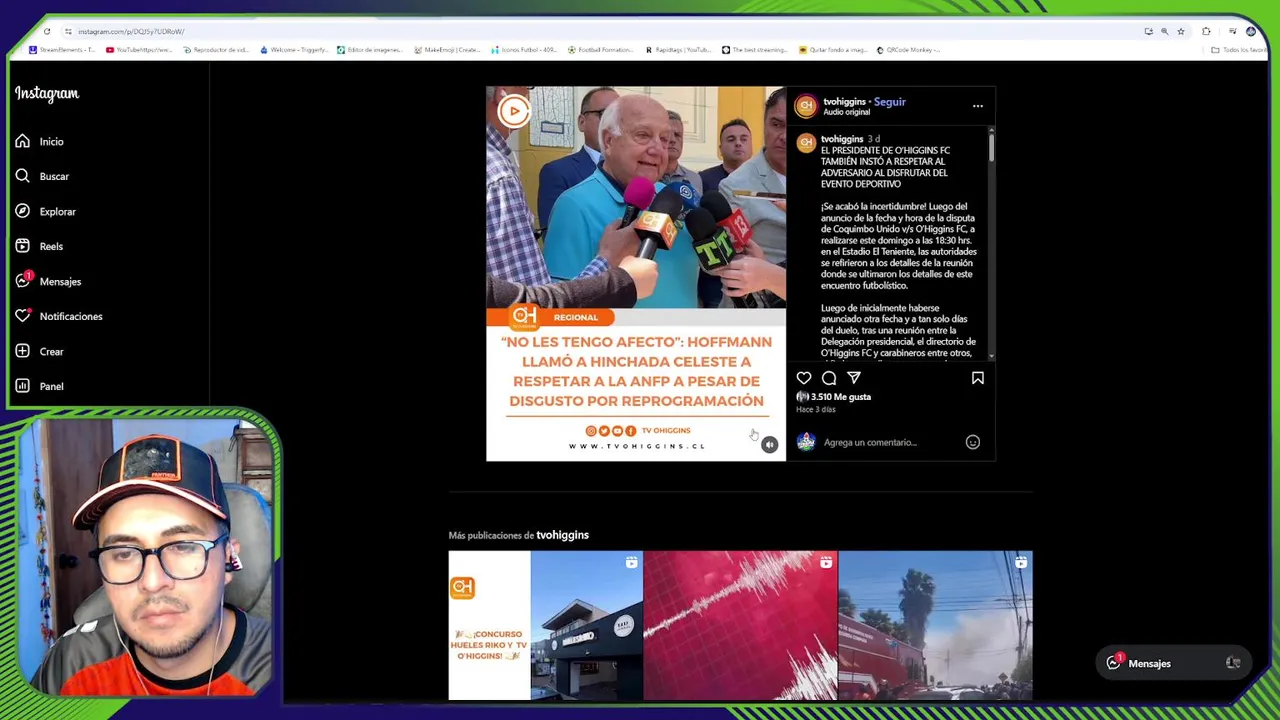The image size is (1280, 720).
Task: Click the tvohiggins avatar beside the caption
Action: point(806,143)
